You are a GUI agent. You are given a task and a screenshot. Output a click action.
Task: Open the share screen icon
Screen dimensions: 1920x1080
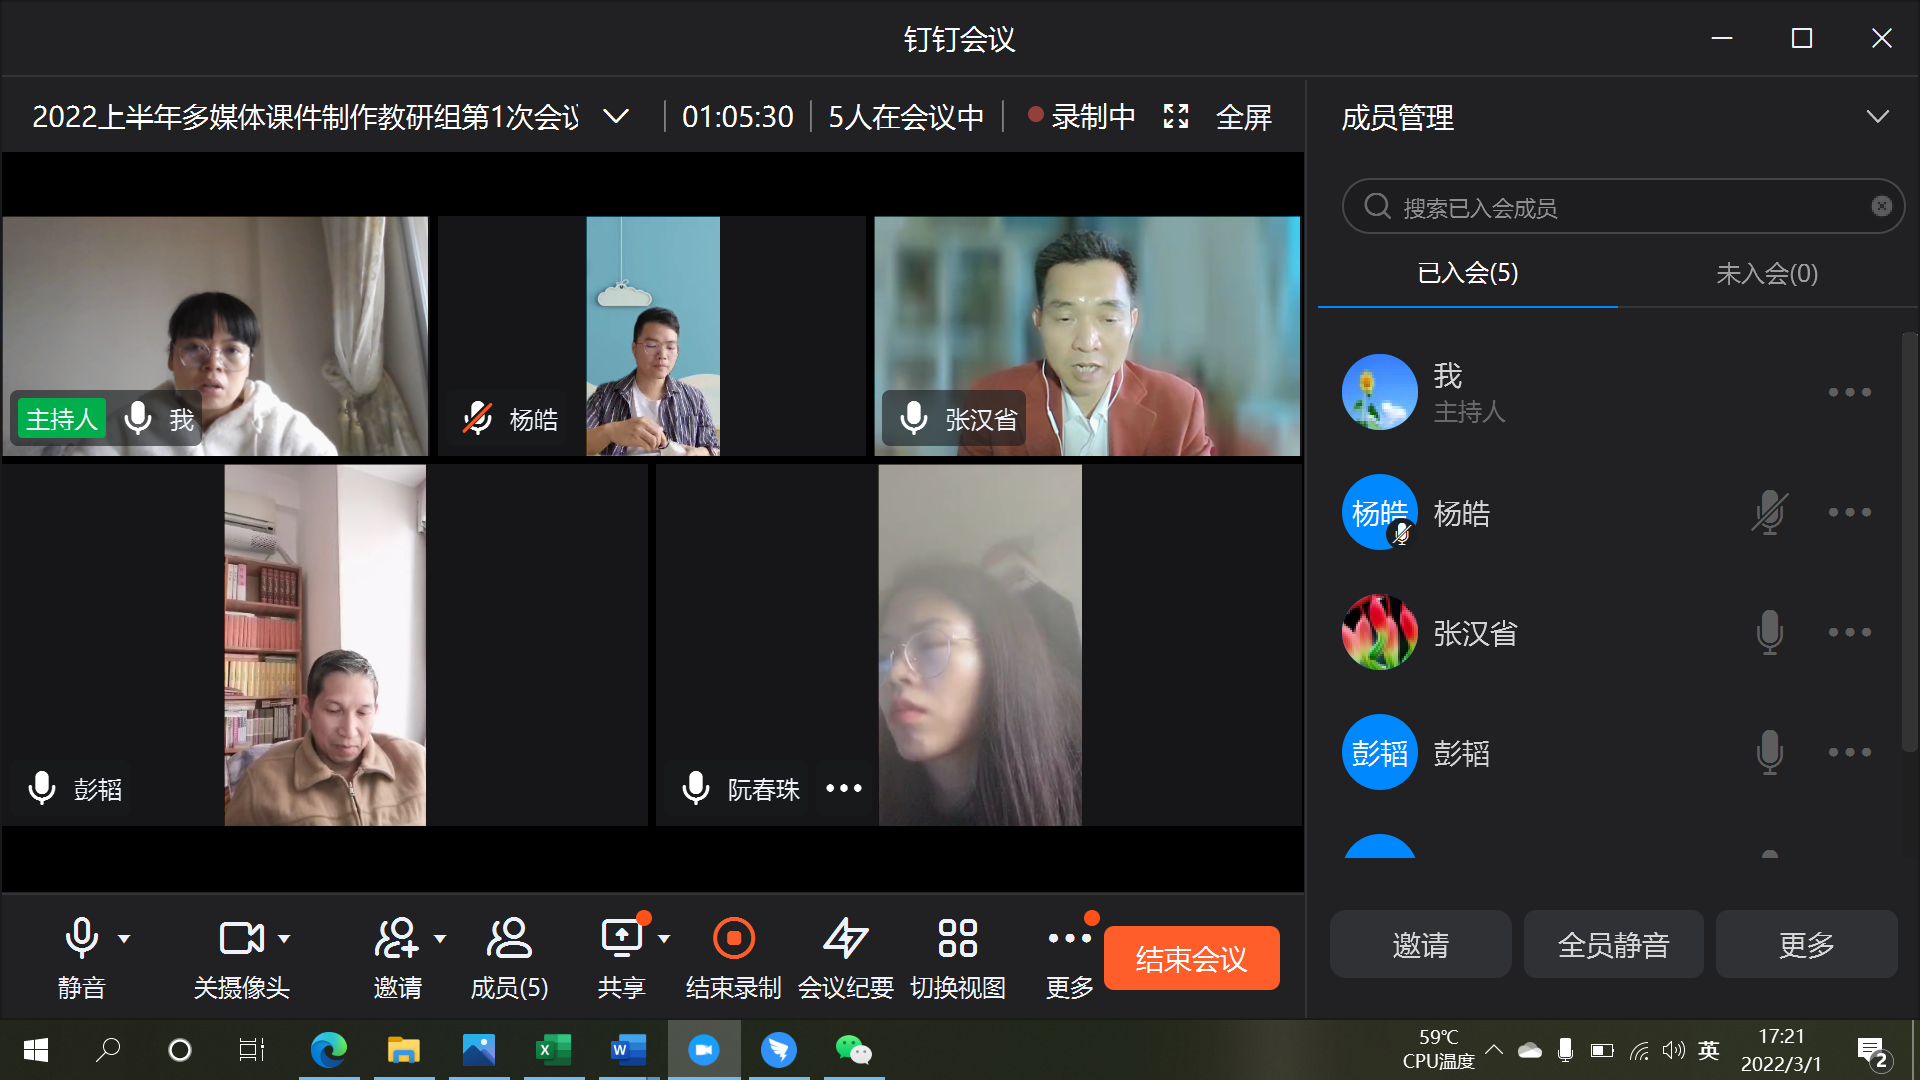point(622,939)
